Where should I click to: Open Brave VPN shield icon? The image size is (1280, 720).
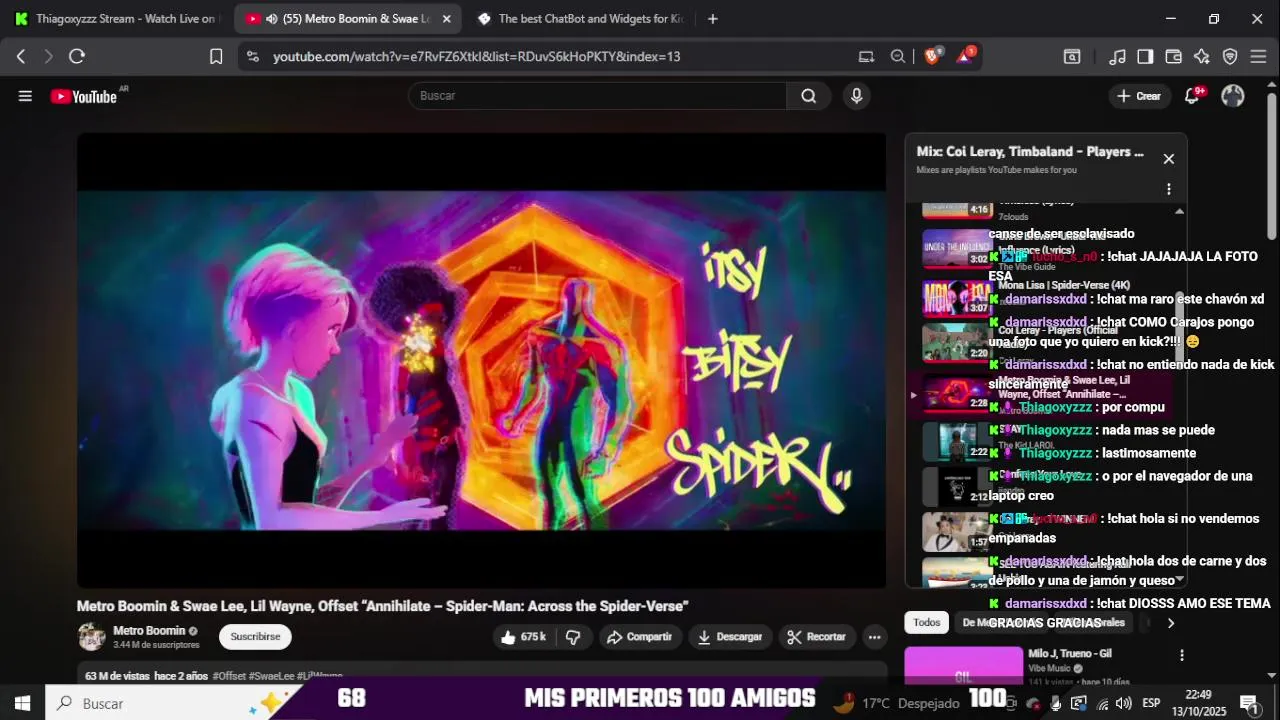[1230, 57]
